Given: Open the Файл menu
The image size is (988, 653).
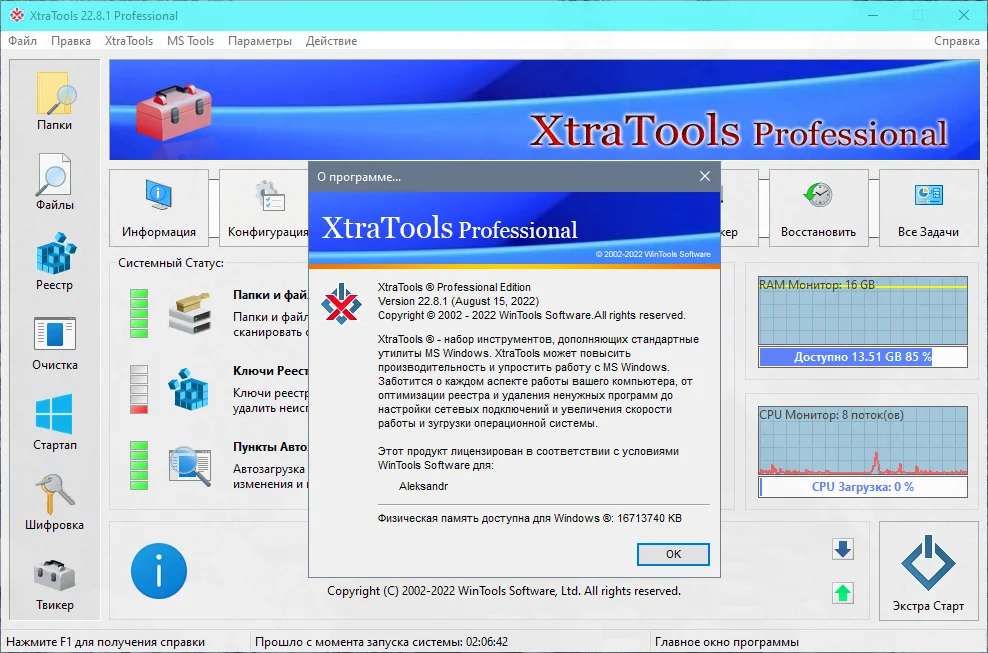Looking at the screenshot, I should tap(23, 41).
